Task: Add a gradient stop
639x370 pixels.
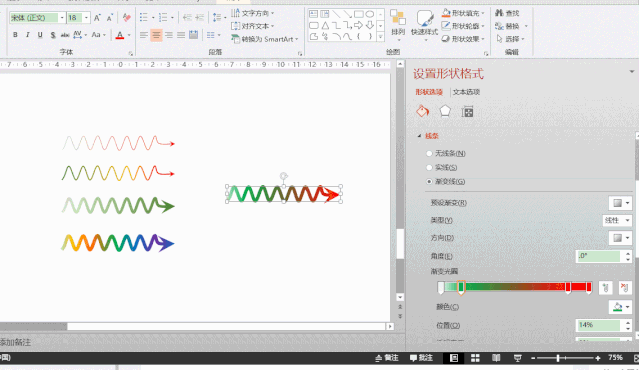Action: [606, 288]
